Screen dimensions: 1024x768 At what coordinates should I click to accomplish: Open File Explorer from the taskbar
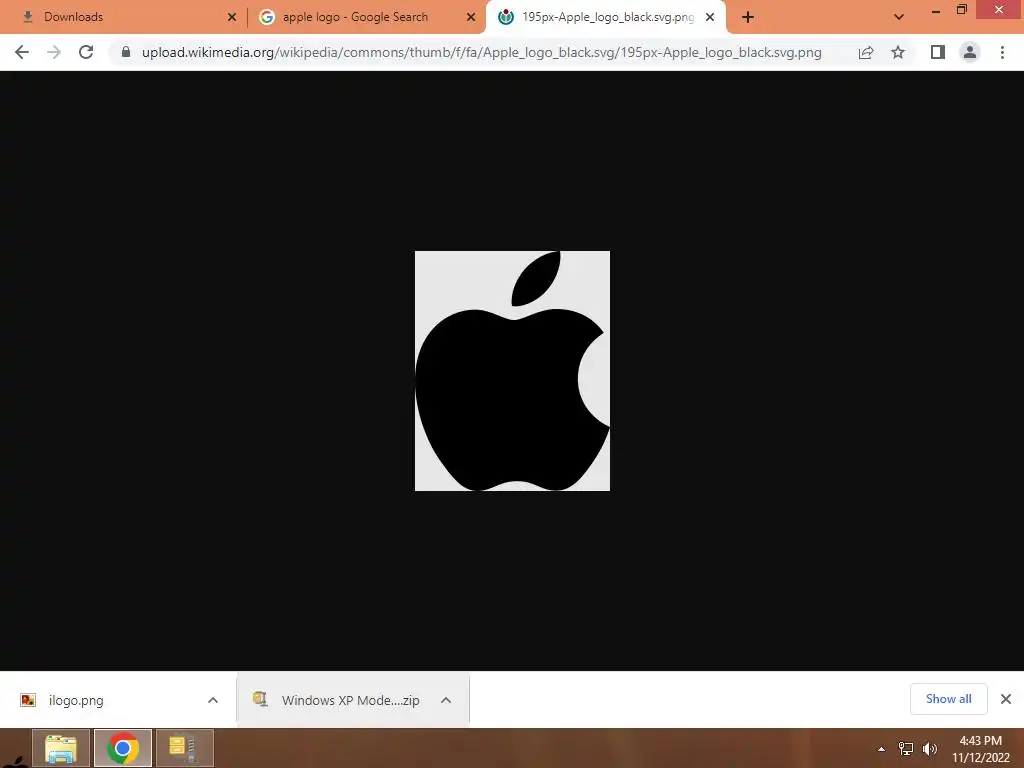coord(61,748)
